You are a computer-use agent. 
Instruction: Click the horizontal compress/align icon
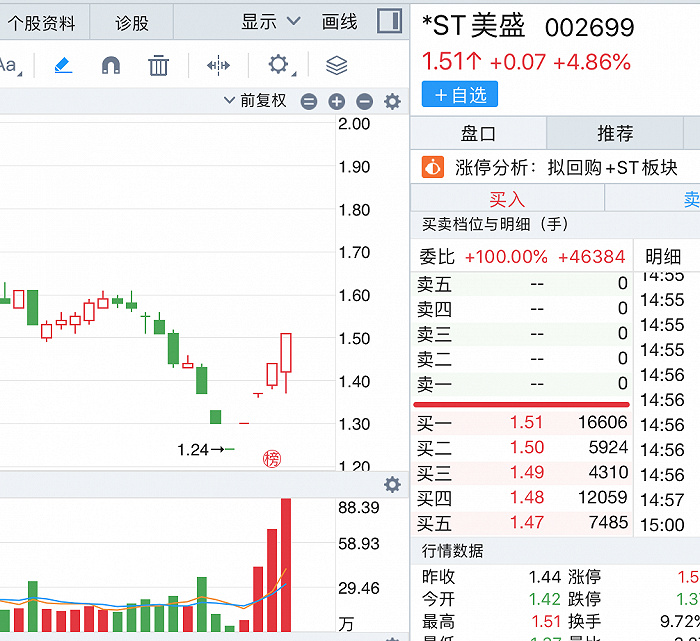coord(218,66)
